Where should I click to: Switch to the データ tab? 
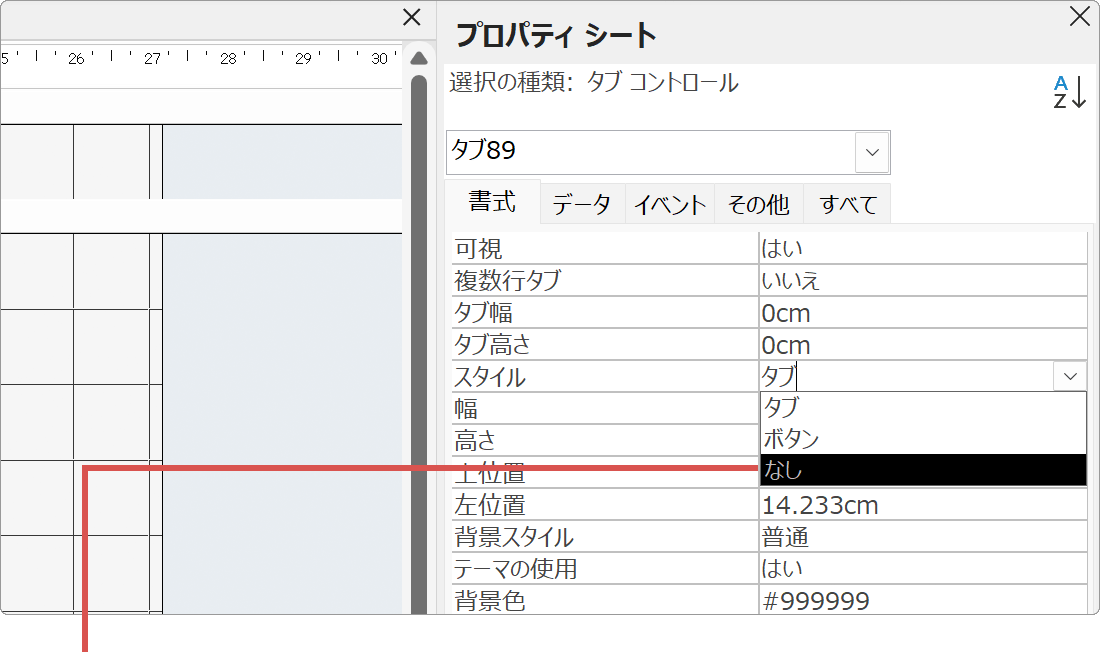(x=582, y=203)
